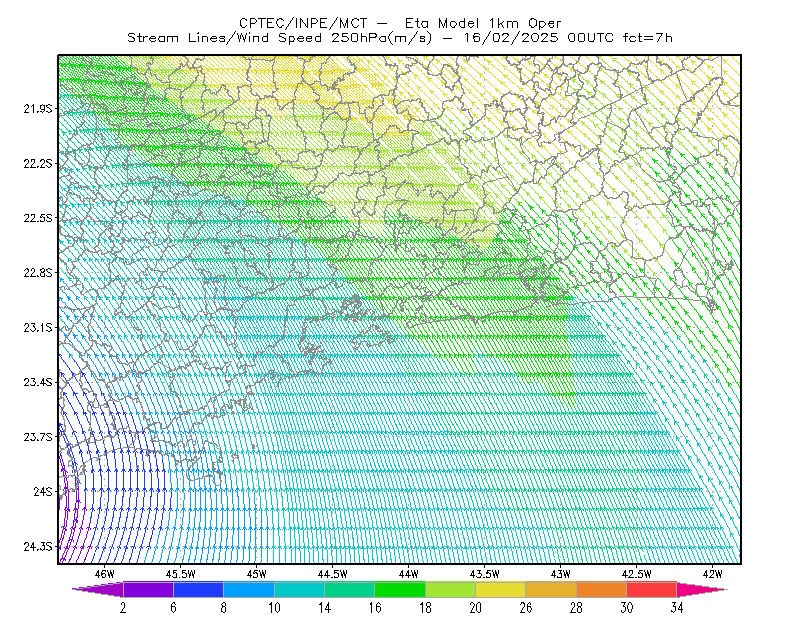
Task: Click the bright green 16–18 legend swatch
Action: coord(400,589)
